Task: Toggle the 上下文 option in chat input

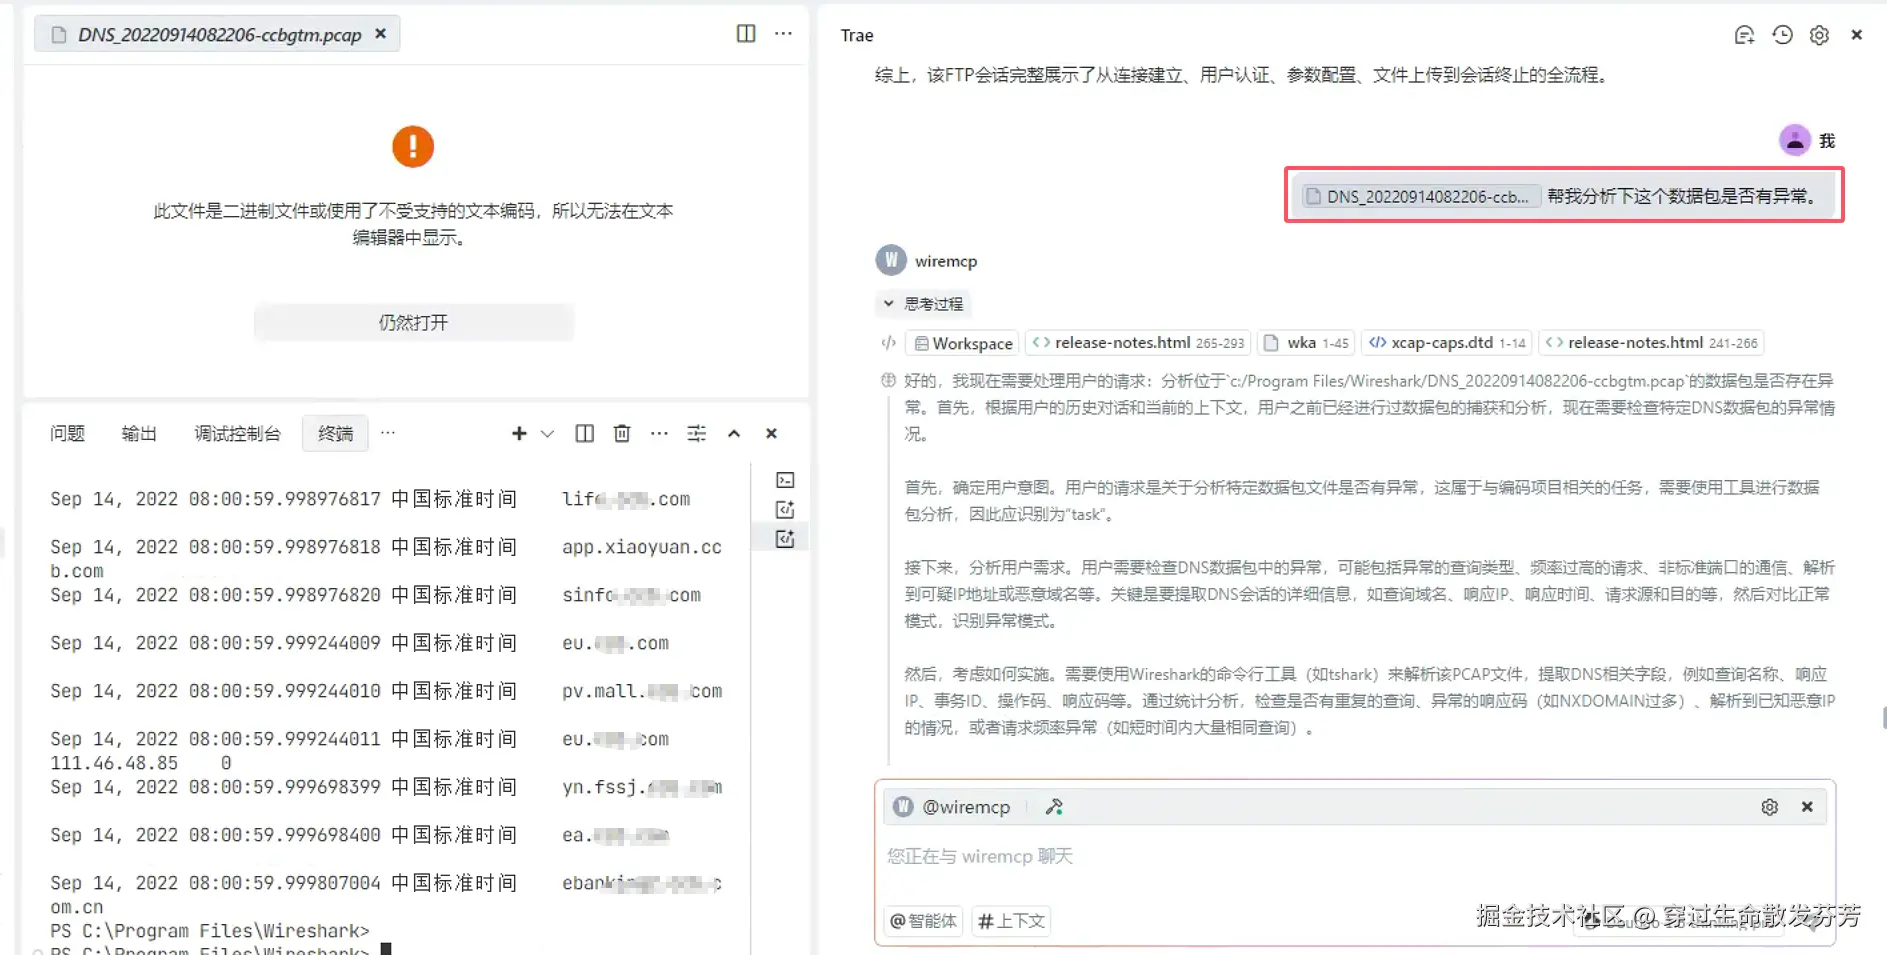Action: pos(1010,921)
